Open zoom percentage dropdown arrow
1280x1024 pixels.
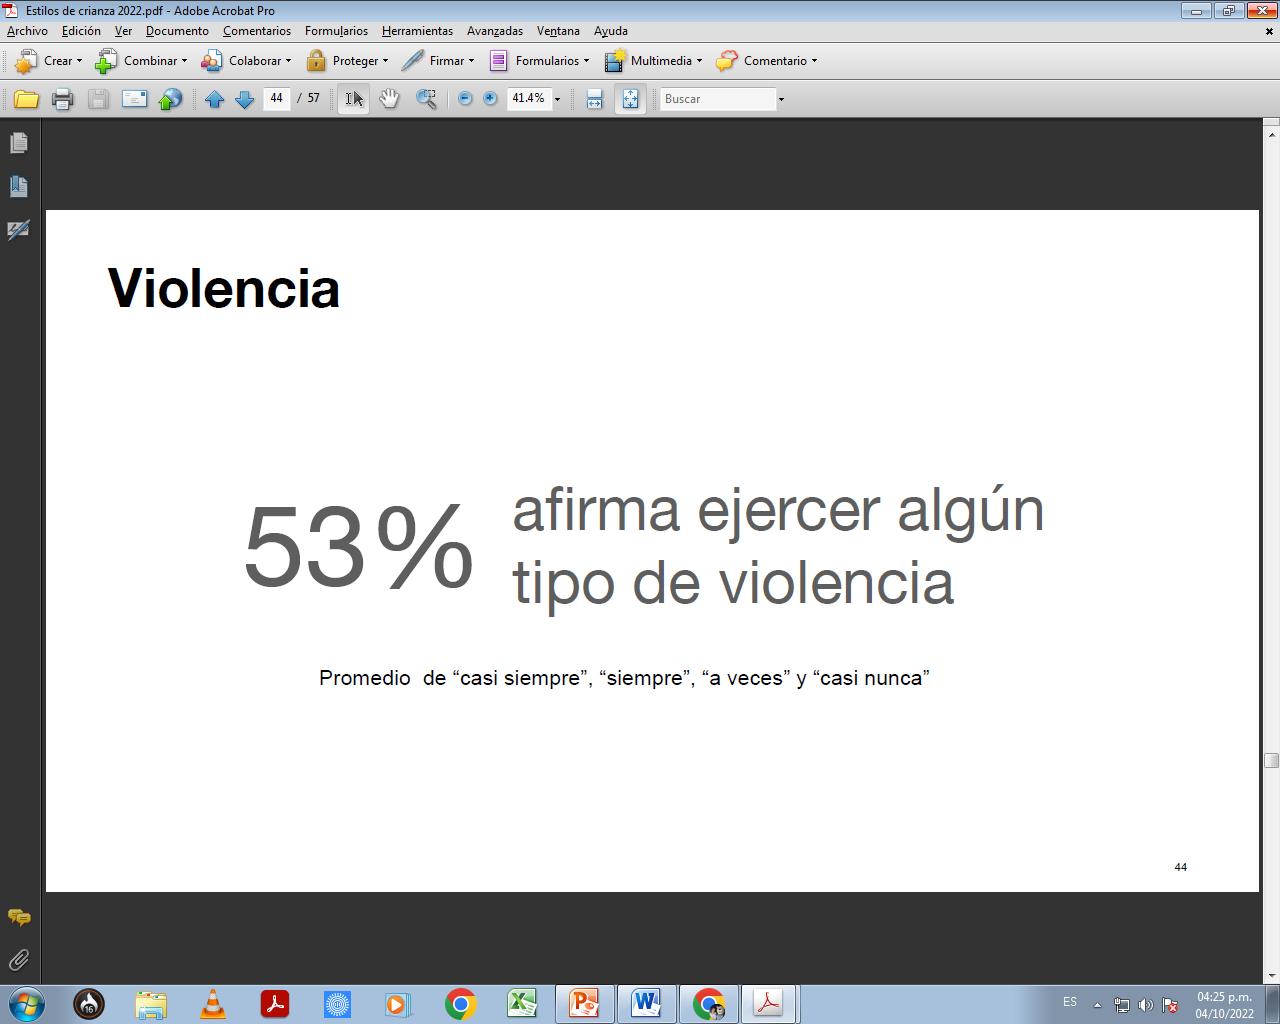(557, 99)
